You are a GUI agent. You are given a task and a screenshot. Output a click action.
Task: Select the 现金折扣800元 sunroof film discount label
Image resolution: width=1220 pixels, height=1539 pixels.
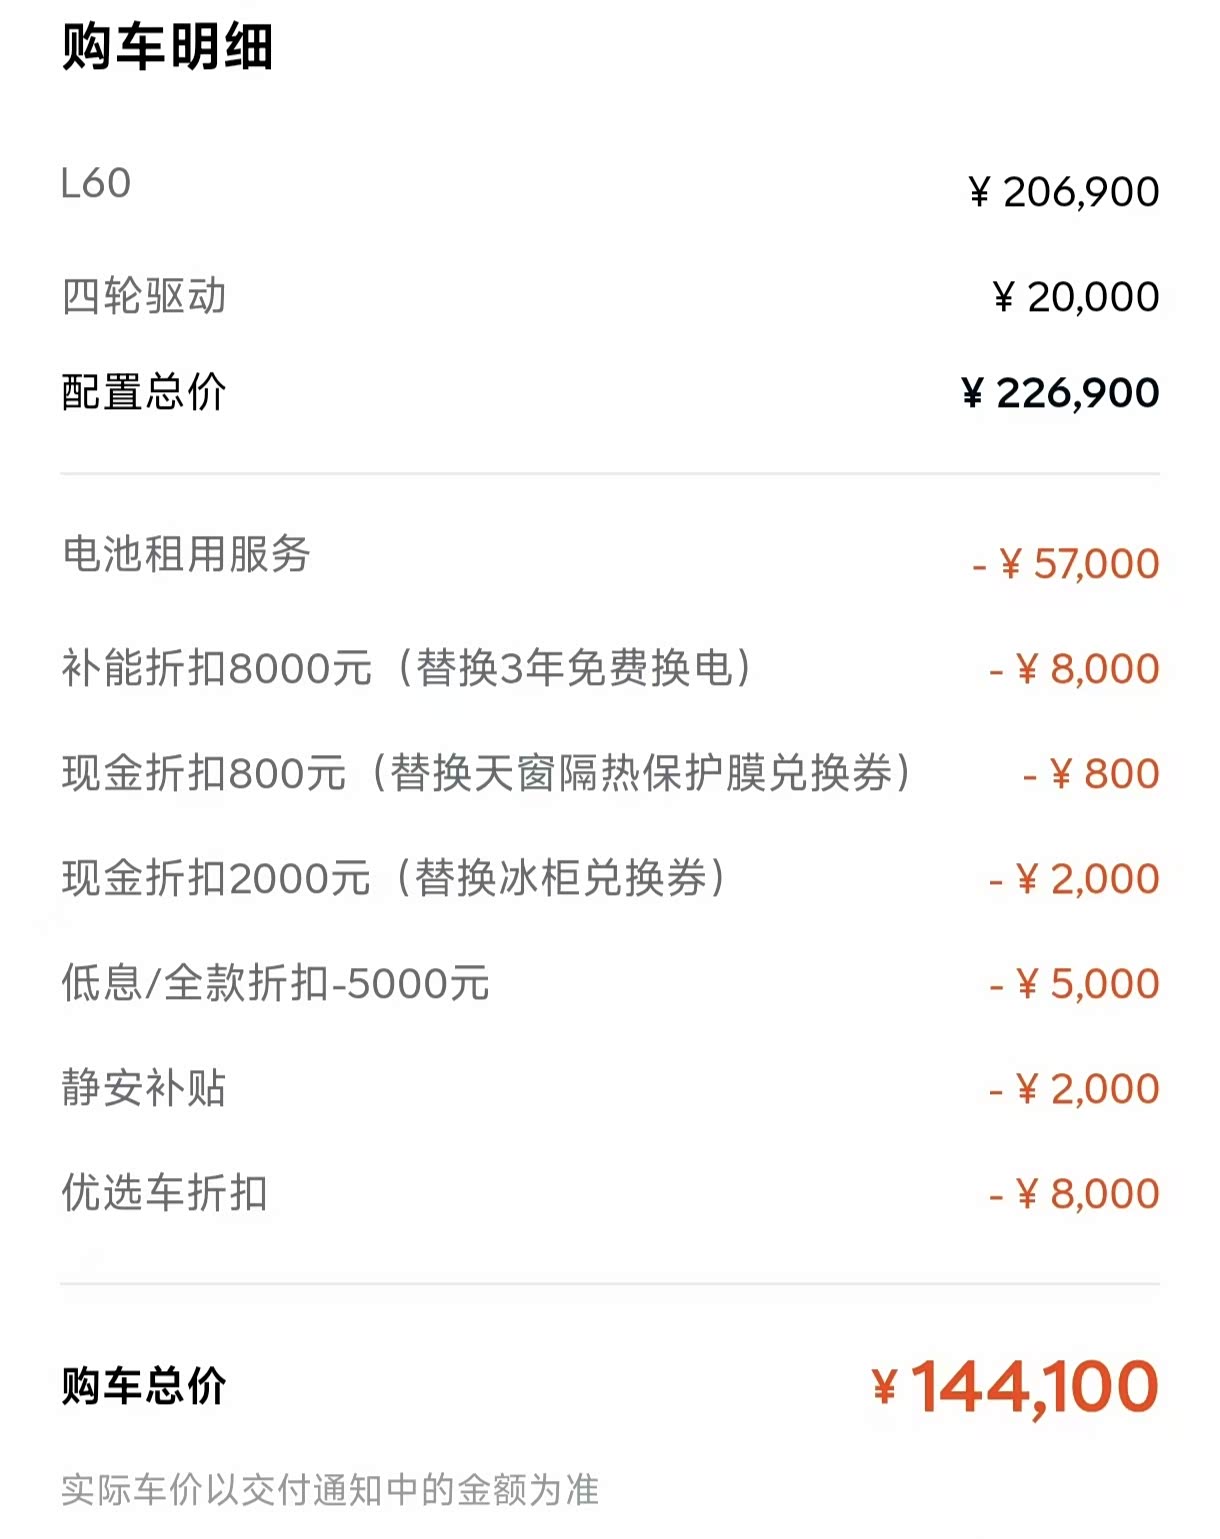[486, 773]
